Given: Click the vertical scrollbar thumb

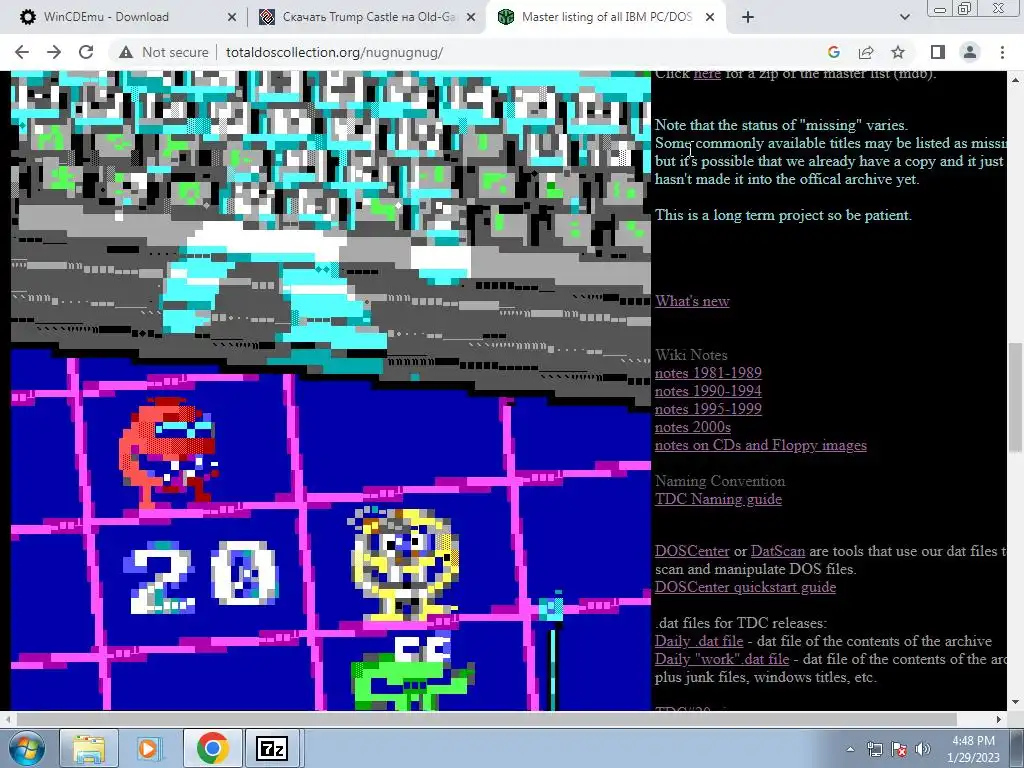Looking at the screenshot, I should click(1015, 397).
